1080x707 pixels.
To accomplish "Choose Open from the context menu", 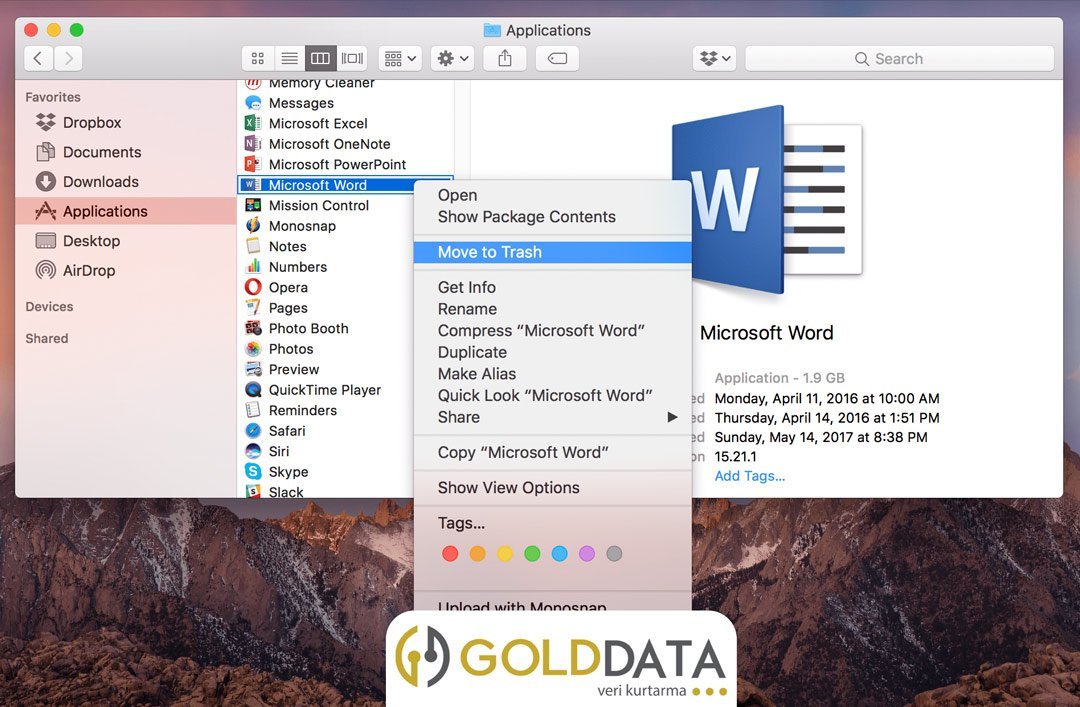I will point(552,196).
